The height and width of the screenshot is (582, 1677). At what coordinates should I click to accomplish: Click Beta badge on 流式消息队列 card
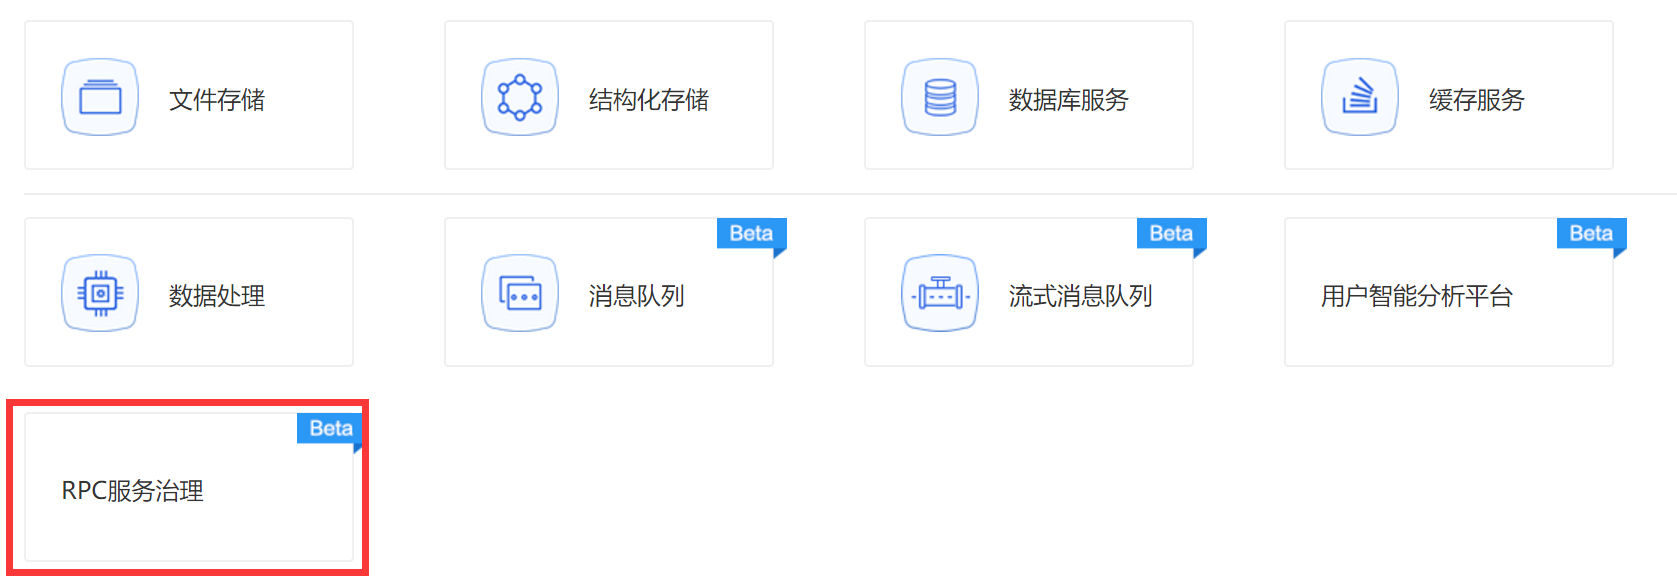point(1171,233)
